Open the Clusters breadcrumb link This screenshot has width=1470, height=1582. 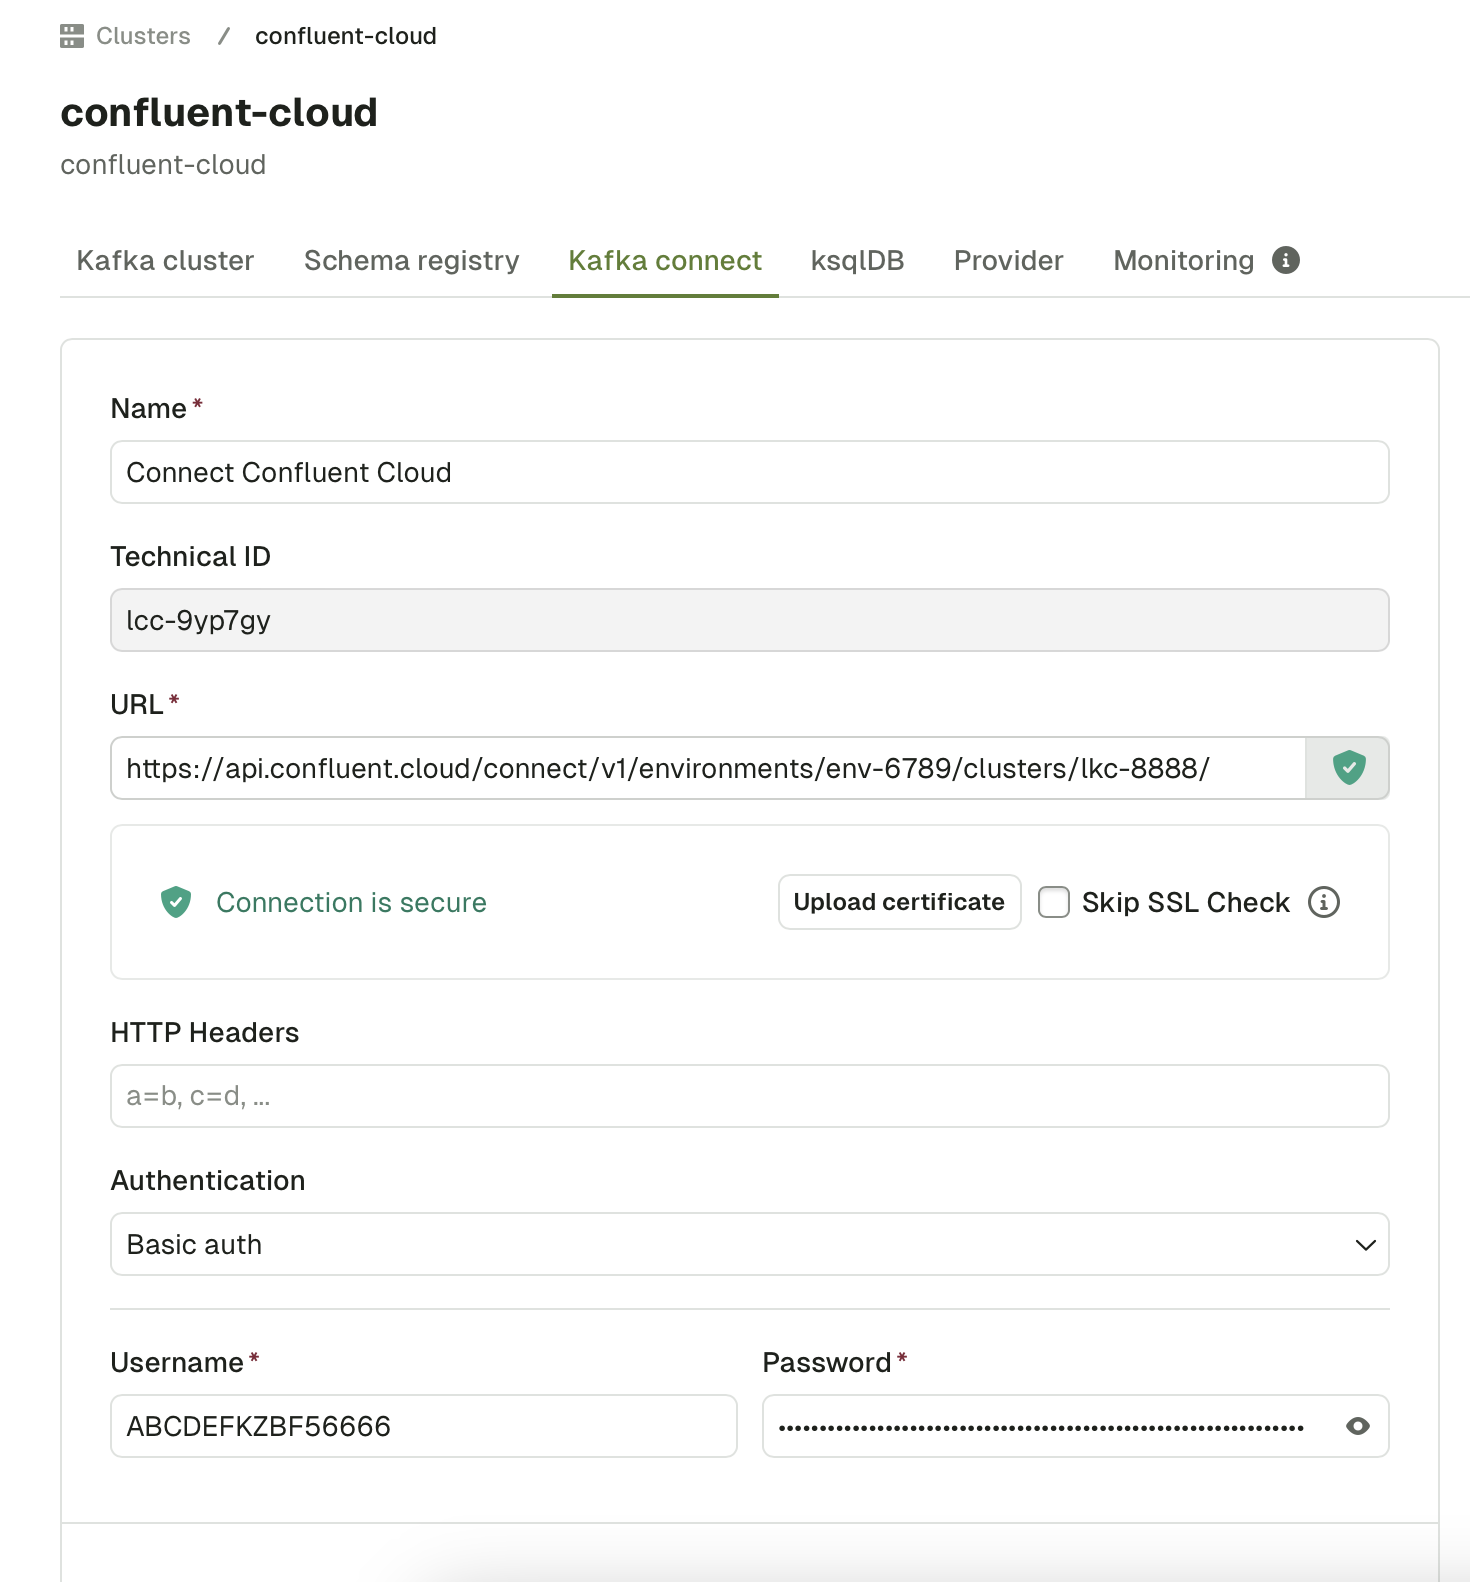[143, 36]
